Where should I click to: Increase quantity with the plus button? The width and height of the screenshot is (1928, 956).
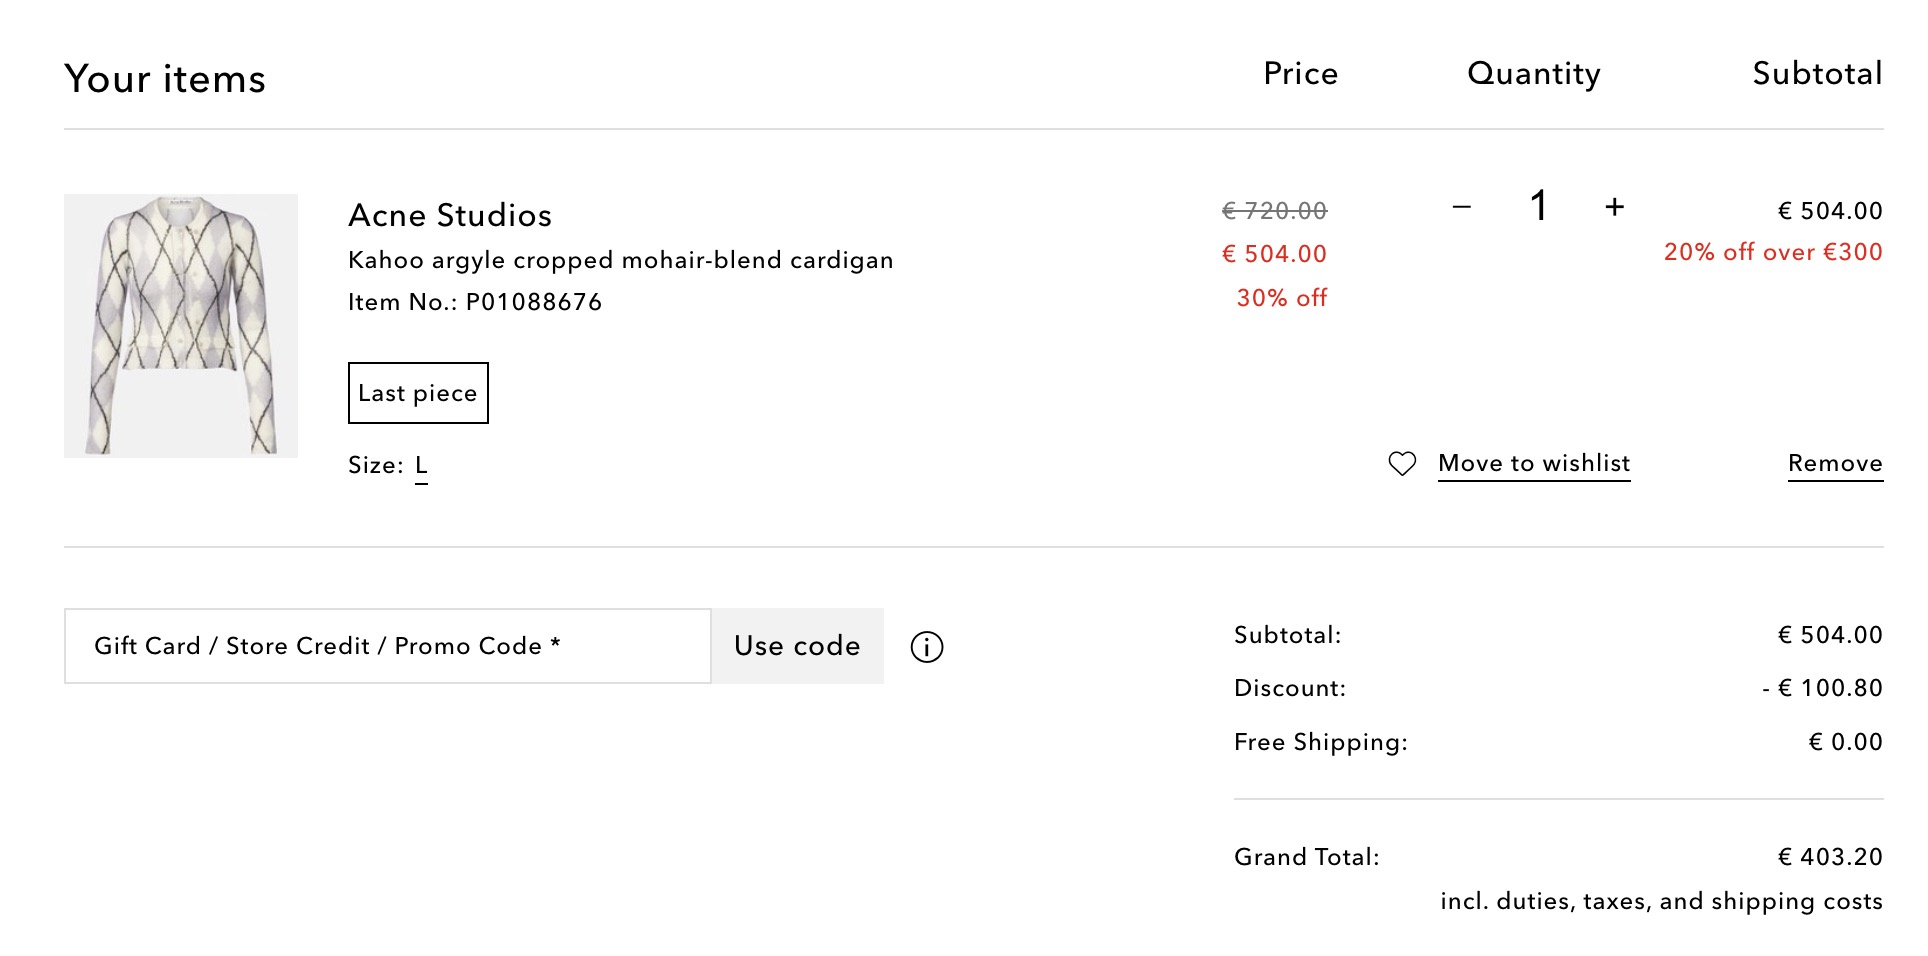click(x=1614, y=207)
